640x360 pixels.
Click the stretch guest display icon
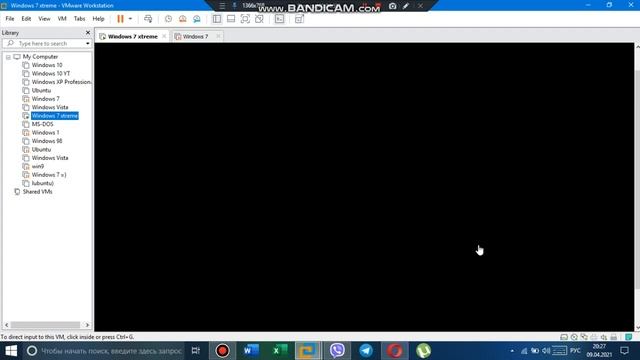tap(299, 19)
